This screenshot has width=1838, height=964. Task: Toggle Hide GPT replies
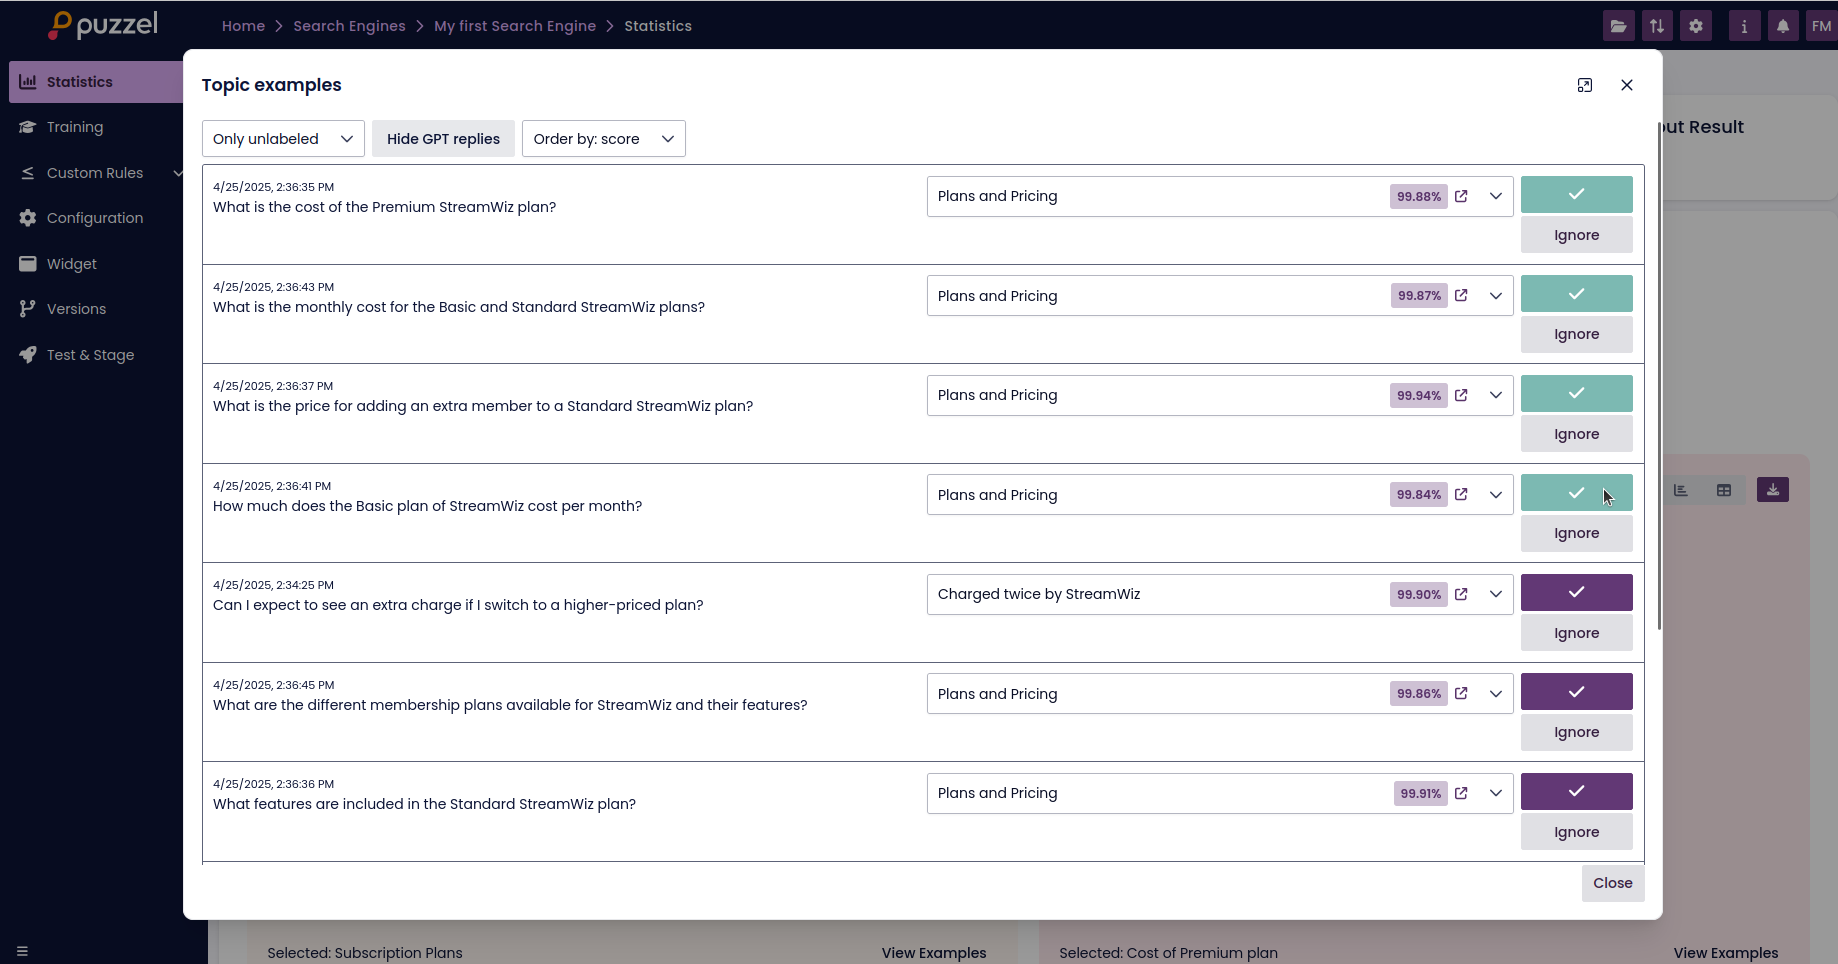(x=443, y=139)
